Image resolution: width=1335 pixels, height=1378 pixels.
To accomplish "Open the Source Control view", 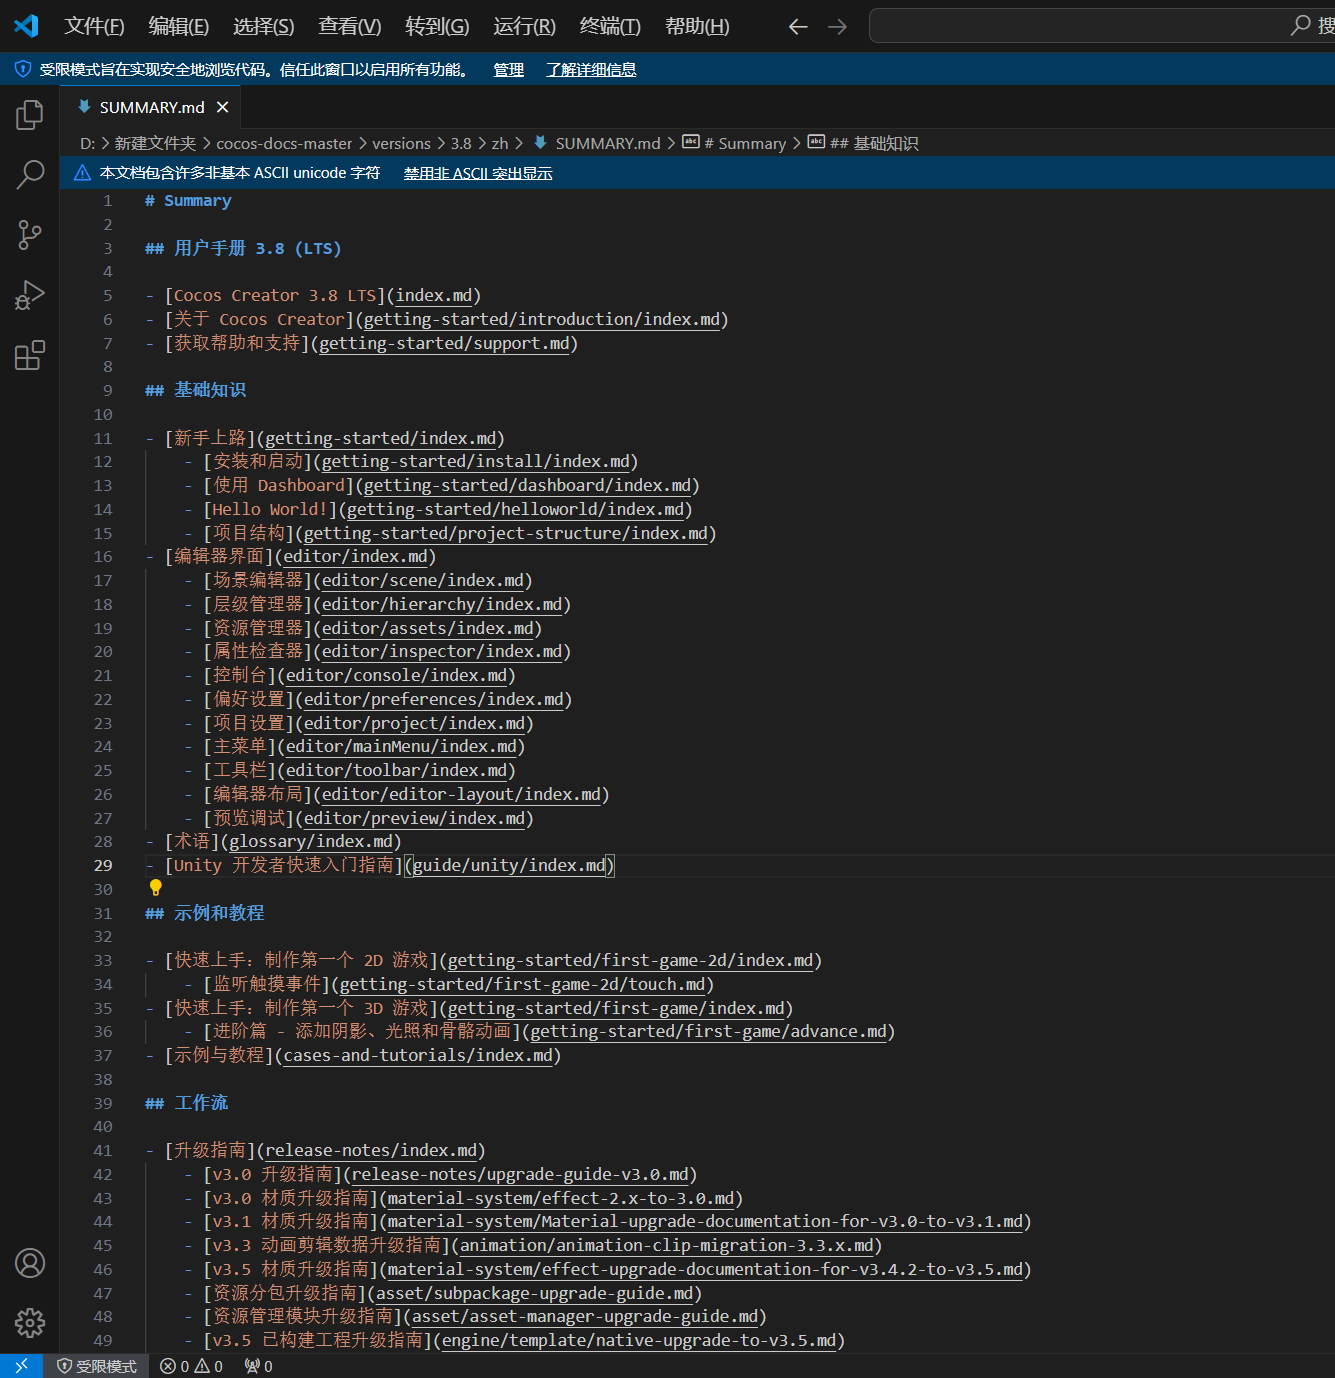I will click(30, 235).
